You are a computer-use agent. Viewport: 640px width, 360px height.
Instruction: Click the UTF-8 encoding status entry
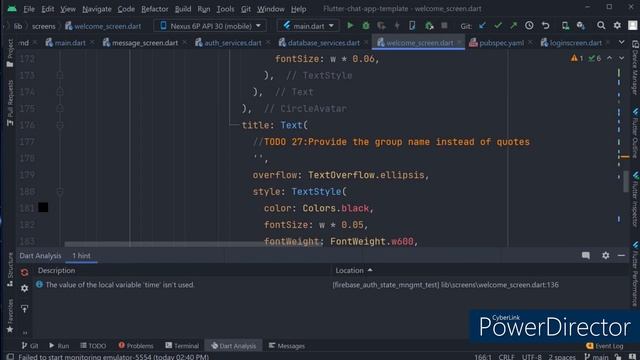(x=532, y=357)
